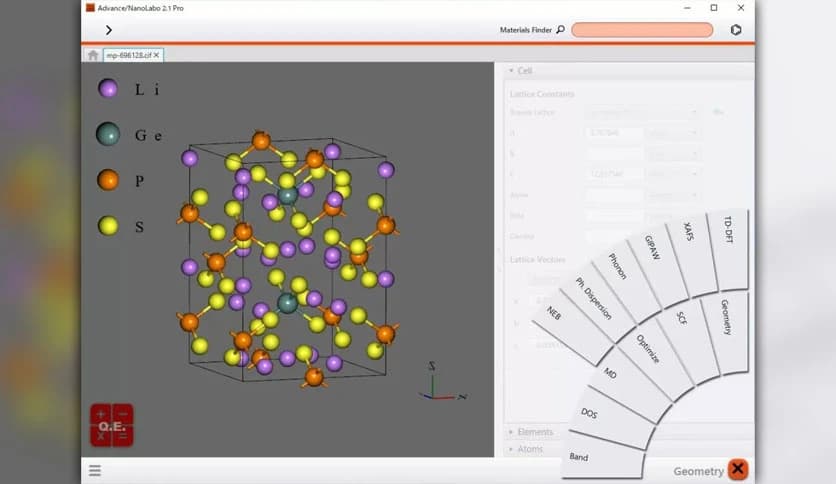Close the mp-696128.cif tab

[x=156, y=55]
